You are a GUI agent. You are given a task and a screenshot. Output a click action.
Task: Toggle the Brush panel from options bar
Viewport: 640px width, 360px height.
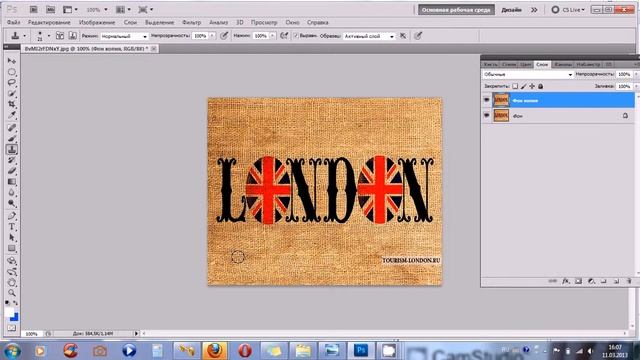[60, 36]
